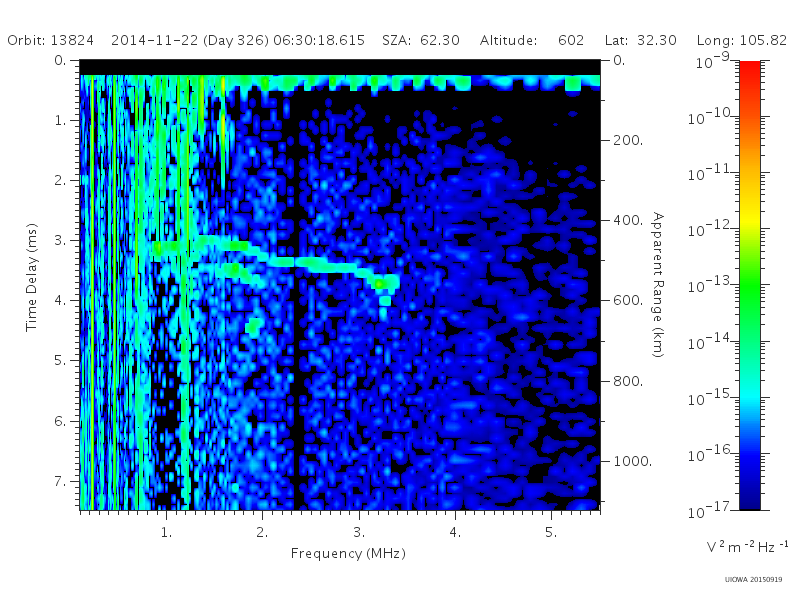
Task: Click the red top of the colorbar
Action: click(x=749, y=71)
